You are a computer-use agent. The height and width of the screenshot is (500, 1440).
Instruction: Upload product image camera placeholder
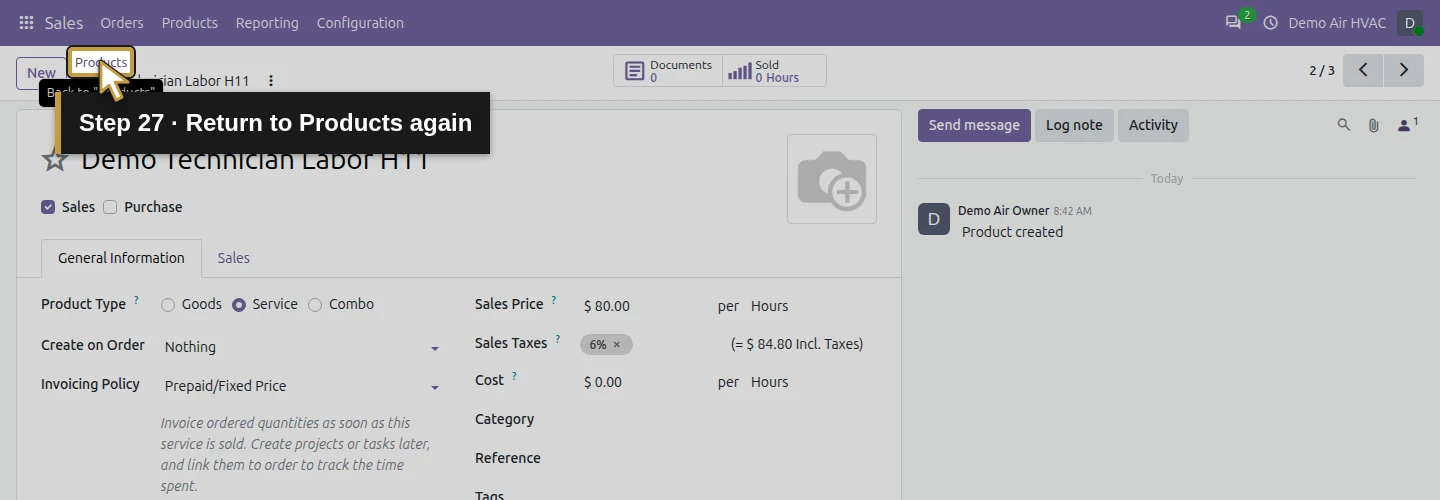click(x=832, y=179)
